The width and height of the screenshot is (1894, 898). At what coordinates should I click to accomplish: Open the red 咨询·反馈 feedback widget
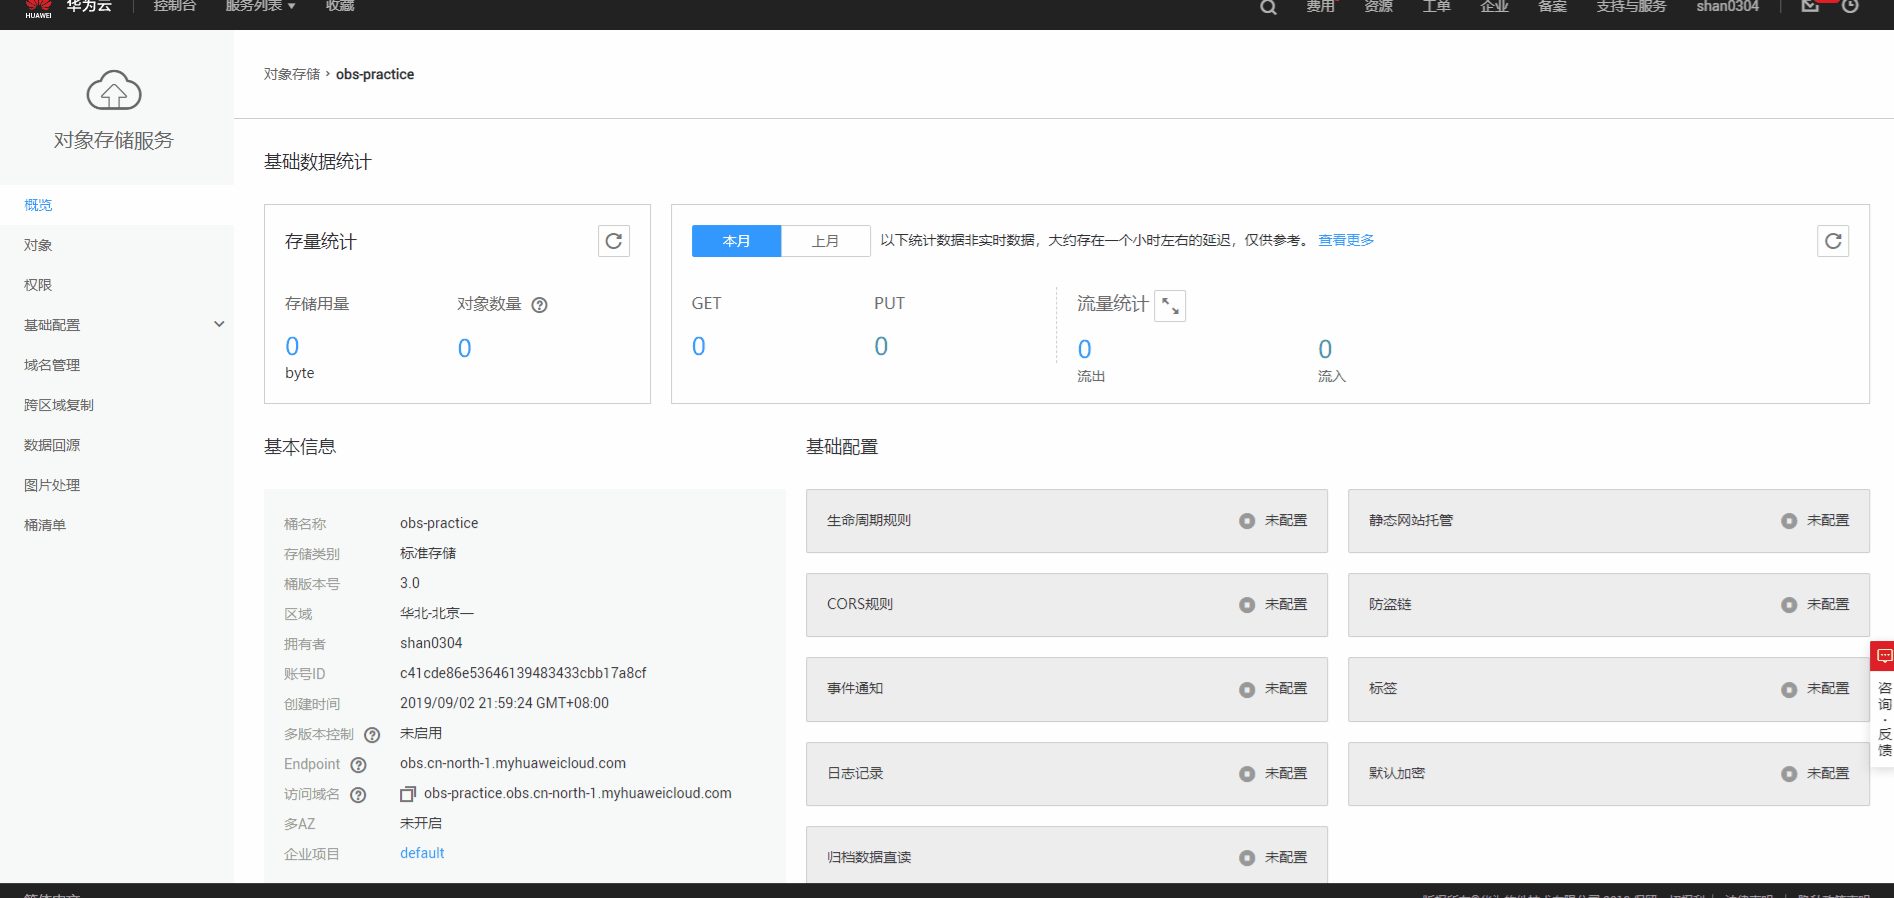pos(1883,705)
